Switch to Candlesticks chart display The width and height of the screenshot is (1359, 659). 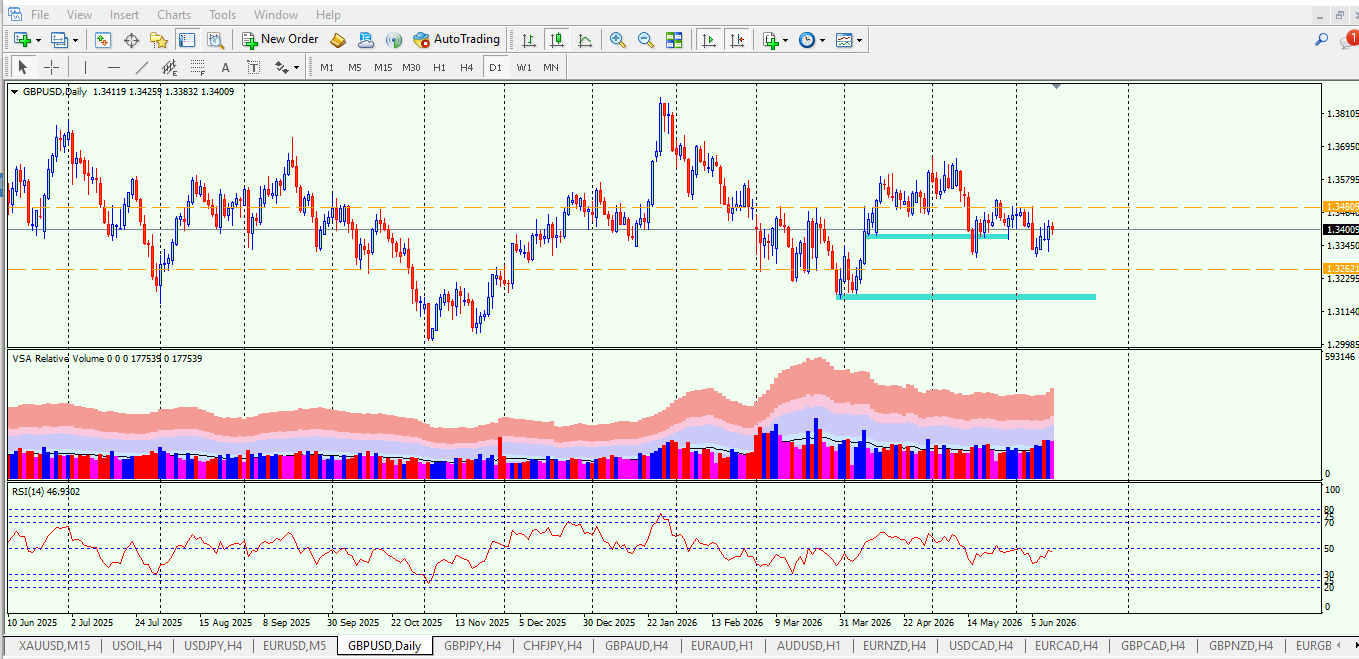coord(556,40)
